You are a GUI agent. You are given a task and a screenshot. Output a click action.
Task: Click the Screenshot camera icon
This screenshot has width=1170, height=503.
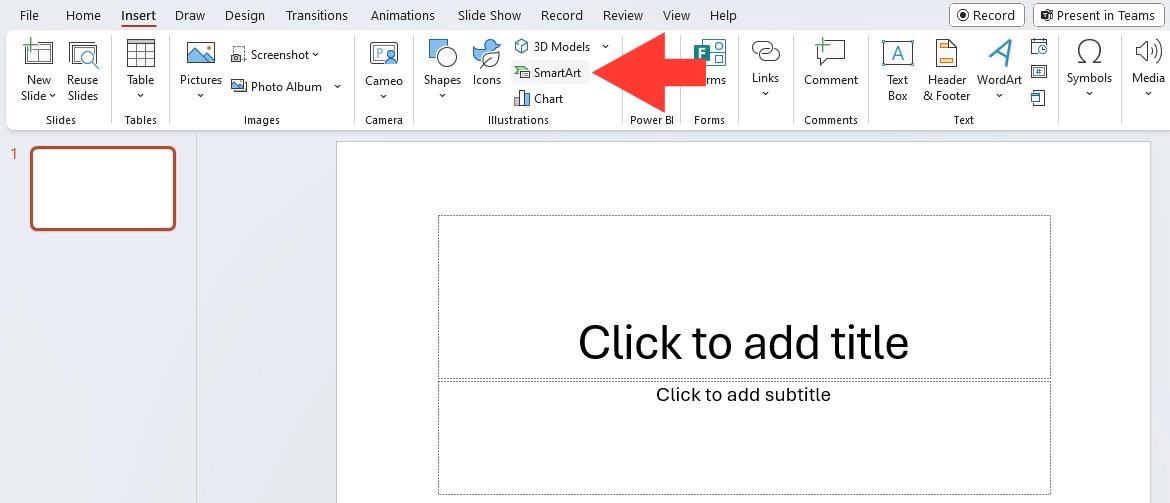tap(239, 55)
